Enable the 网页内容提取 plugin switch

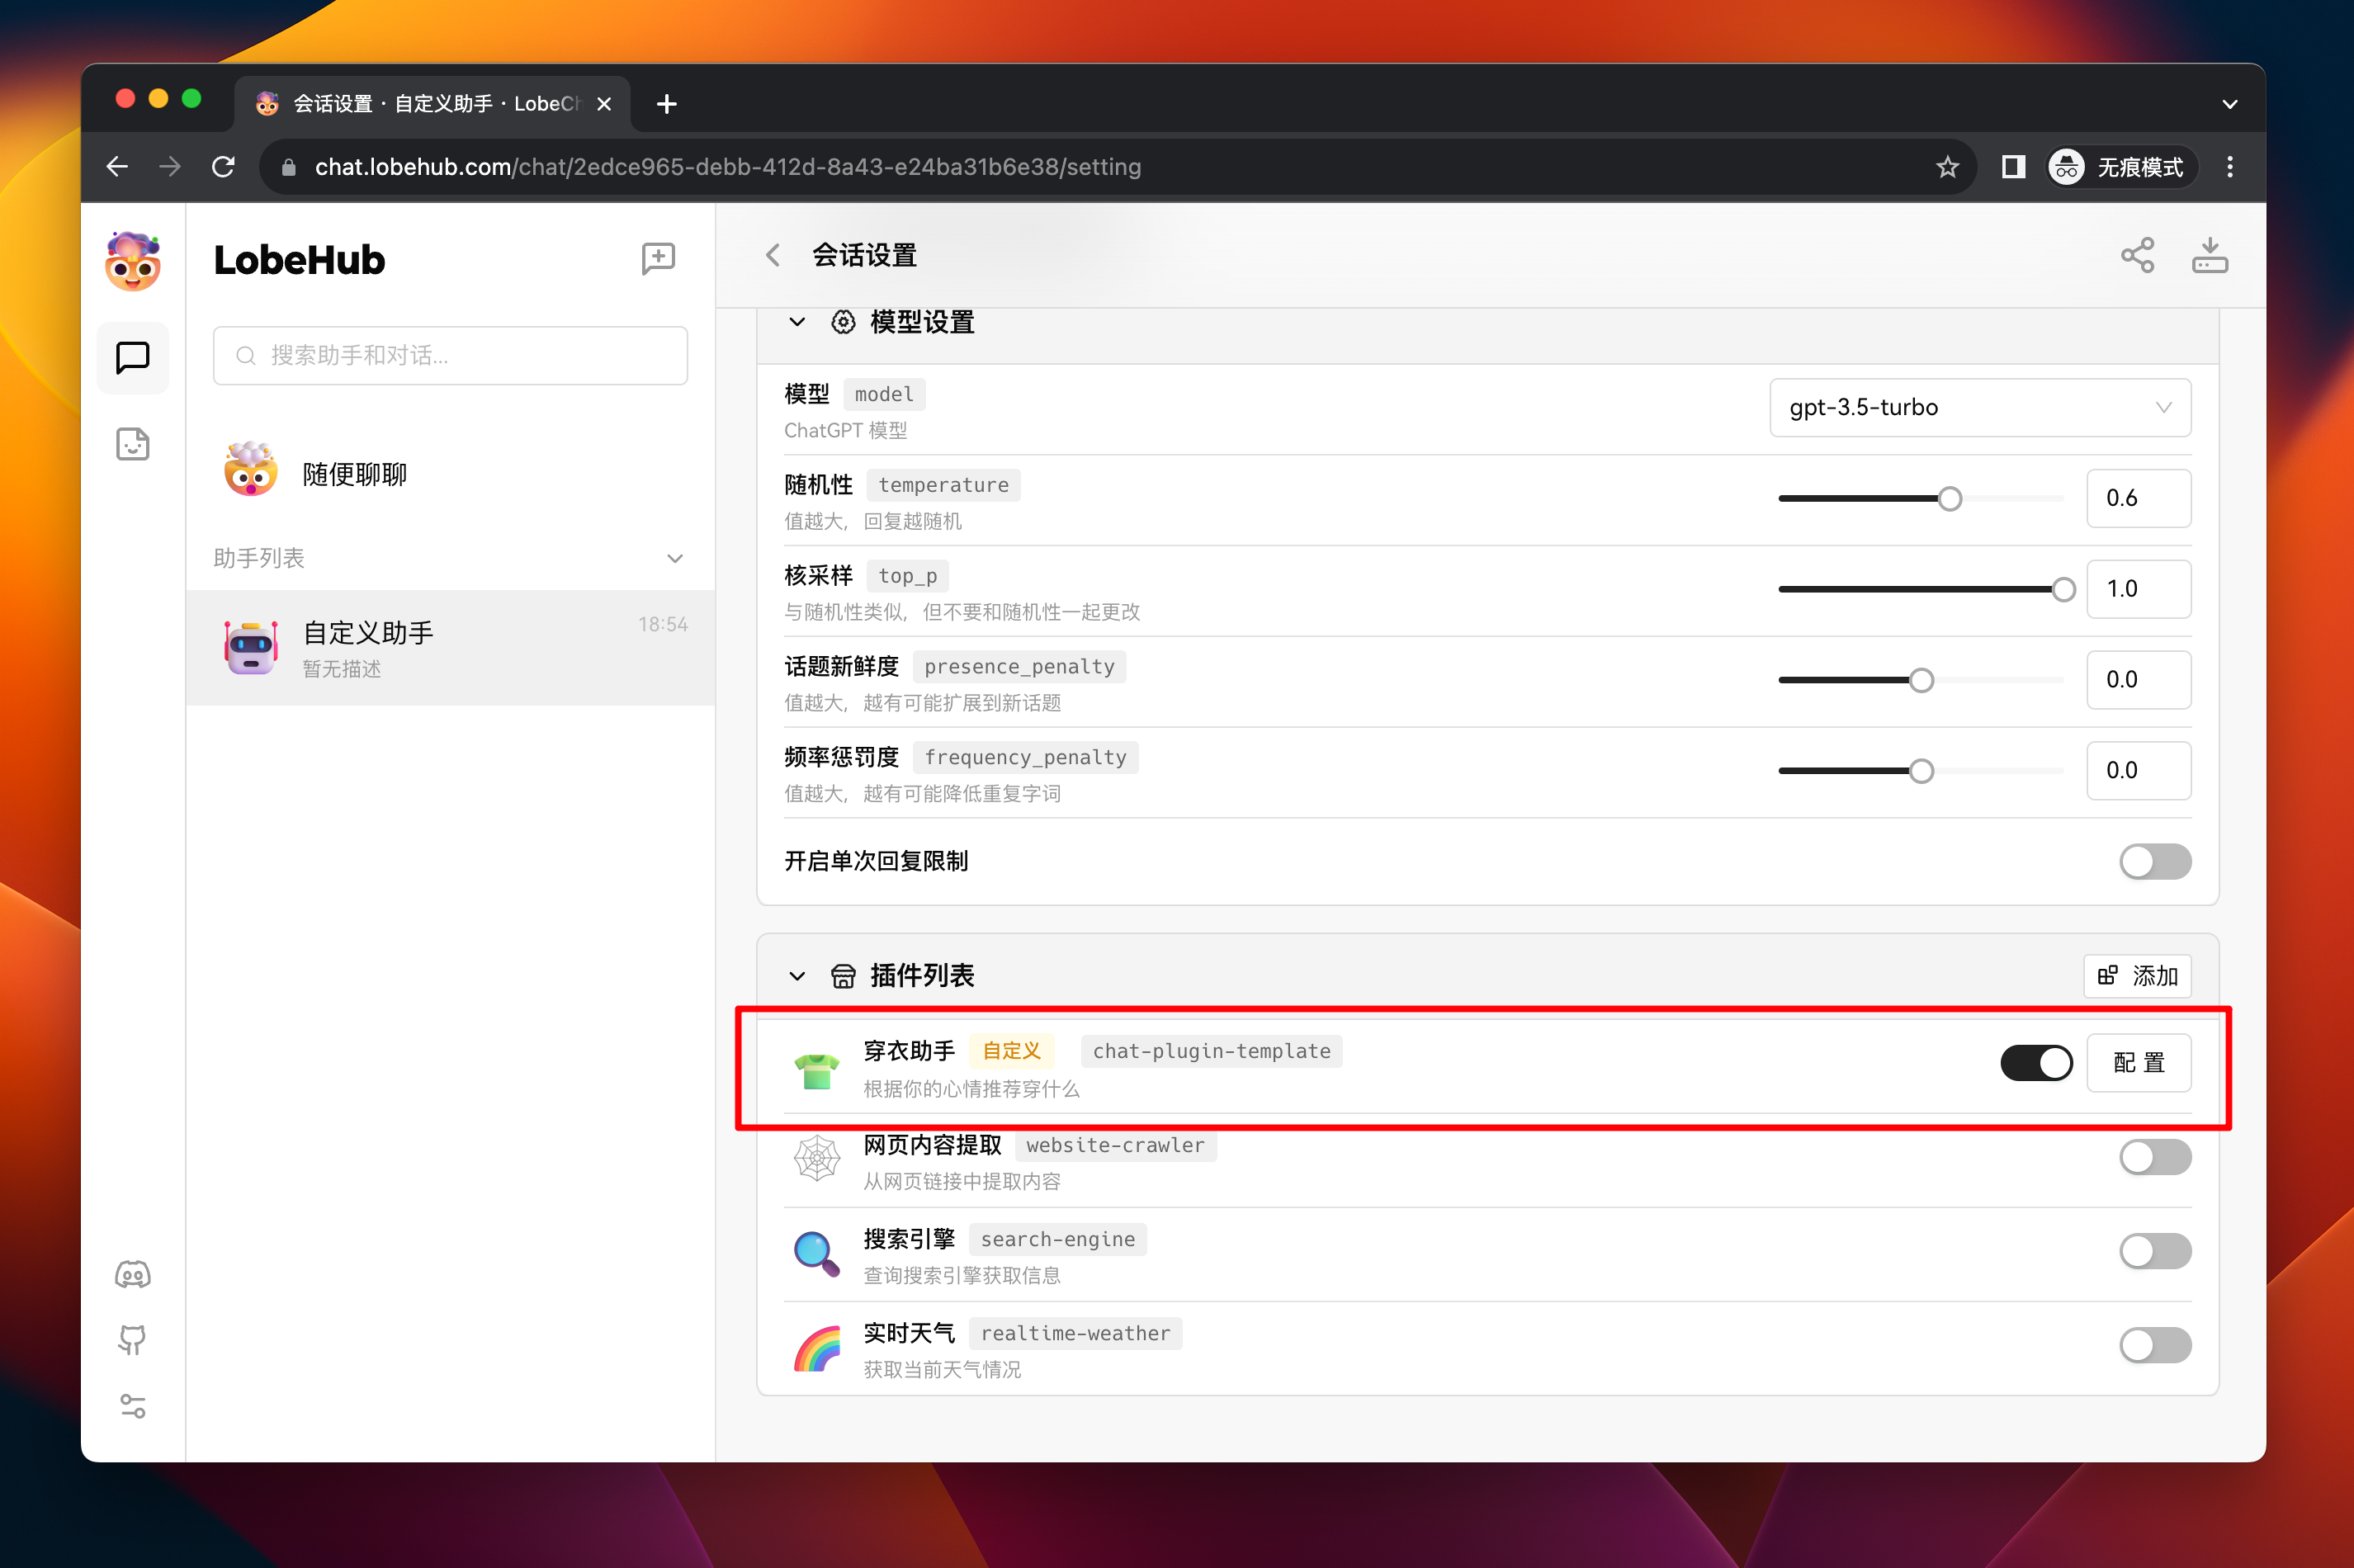coord(2154,1157)
